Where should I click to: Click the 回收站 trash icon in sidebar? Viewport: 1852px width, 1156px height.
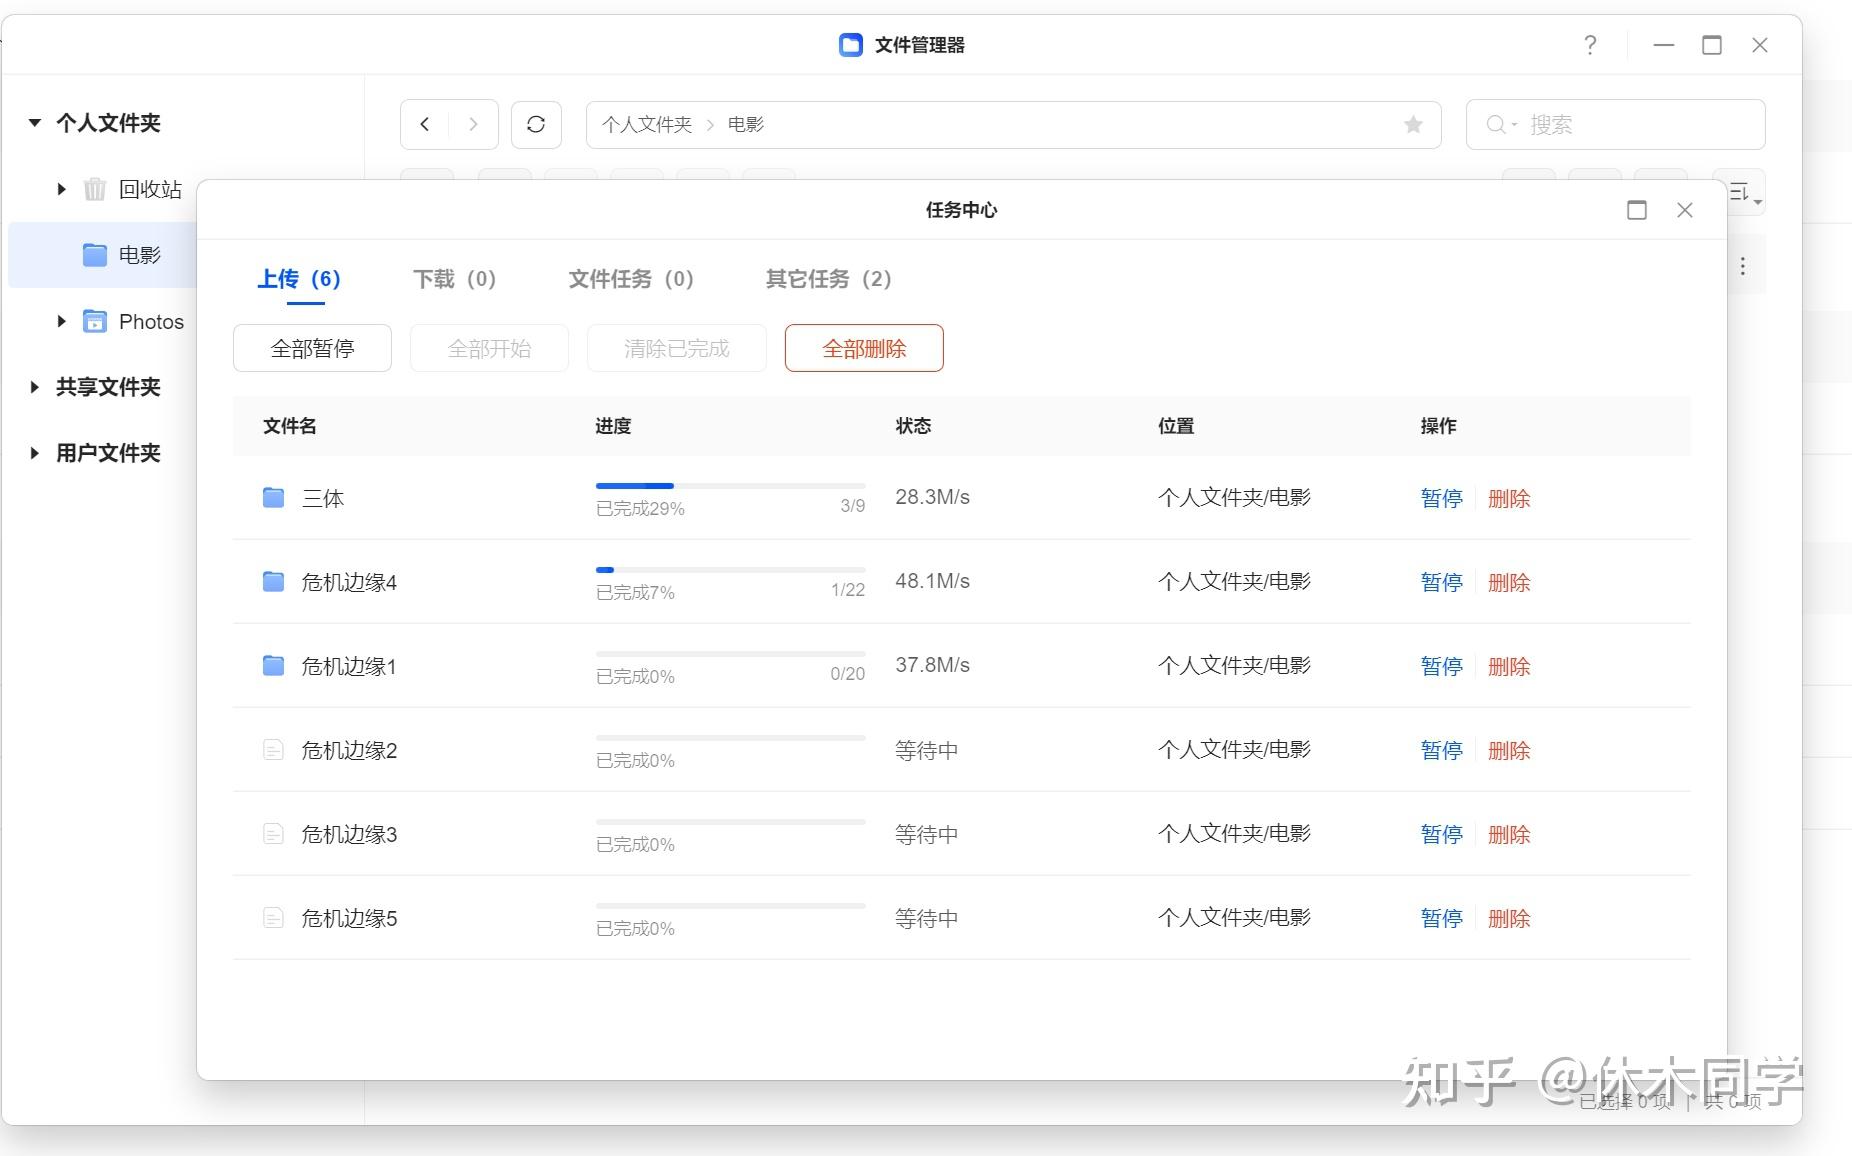[95, 189]
